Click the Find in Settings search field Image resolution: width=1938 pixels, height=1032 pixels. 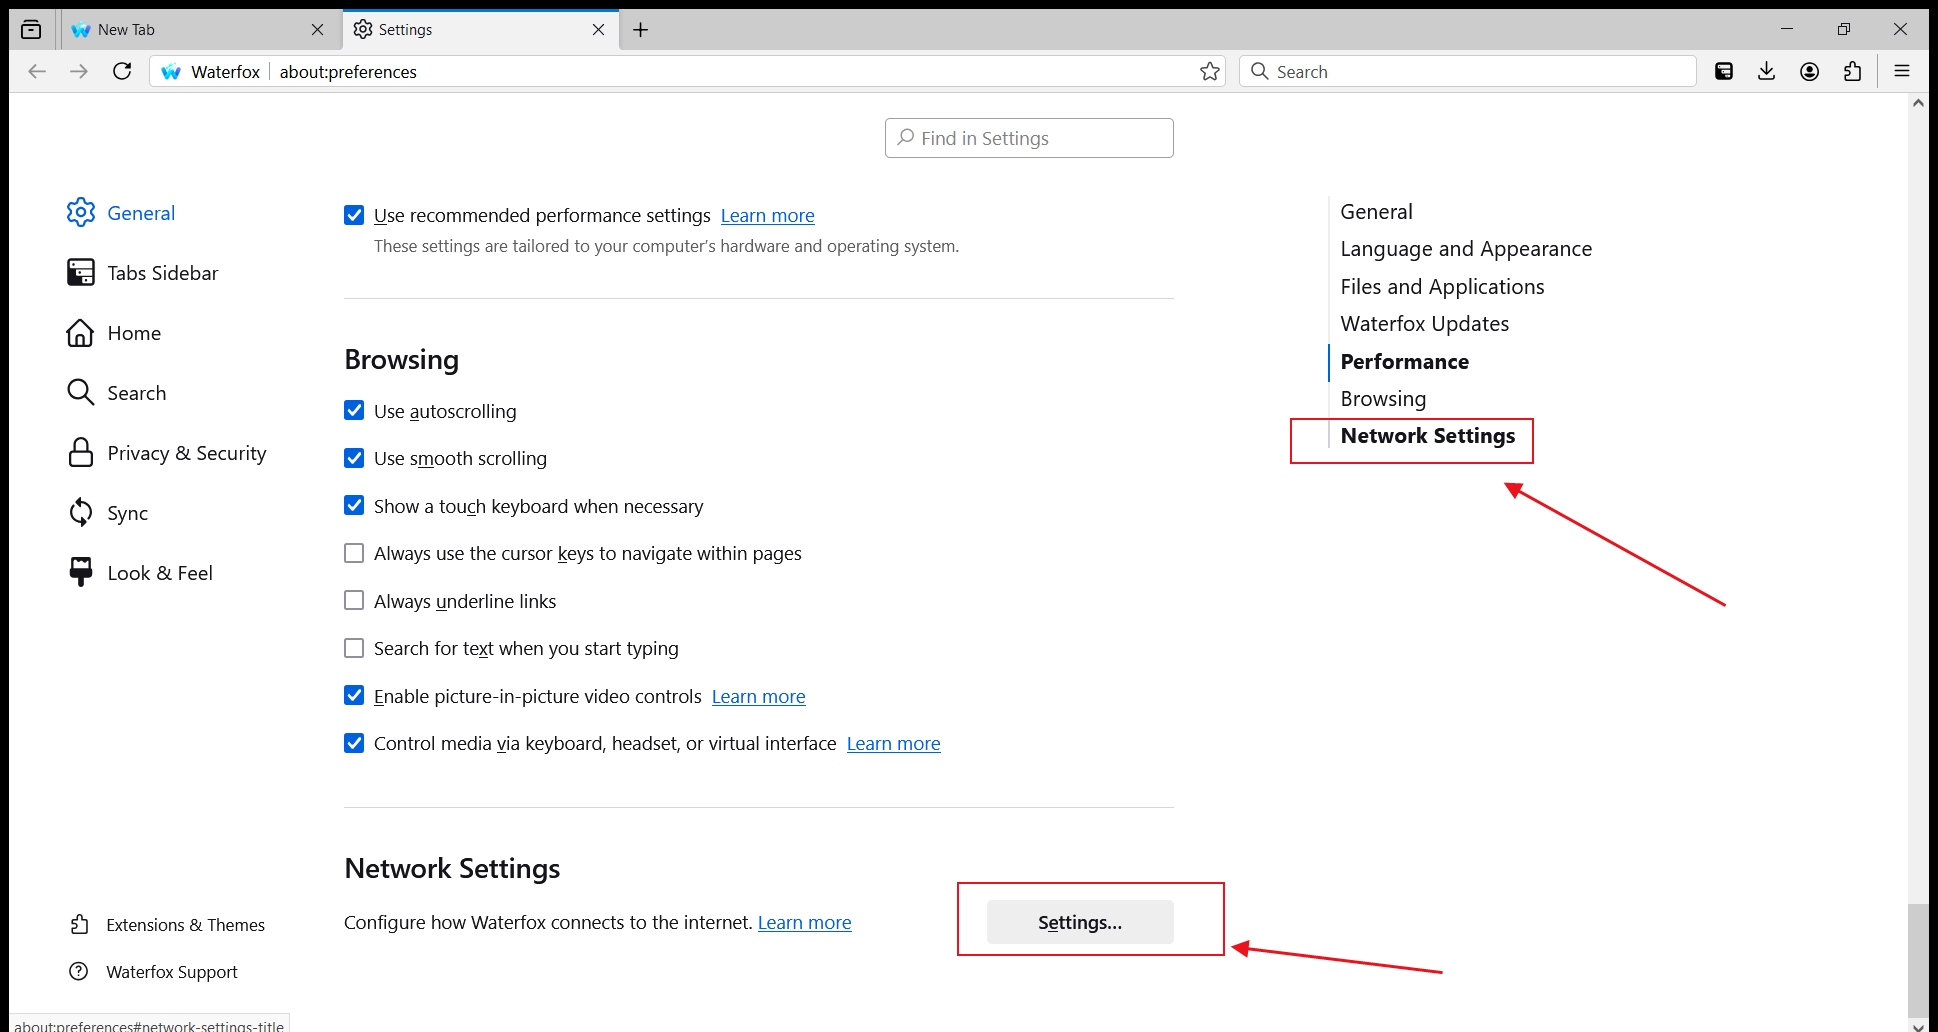[x=1029, y=138]
